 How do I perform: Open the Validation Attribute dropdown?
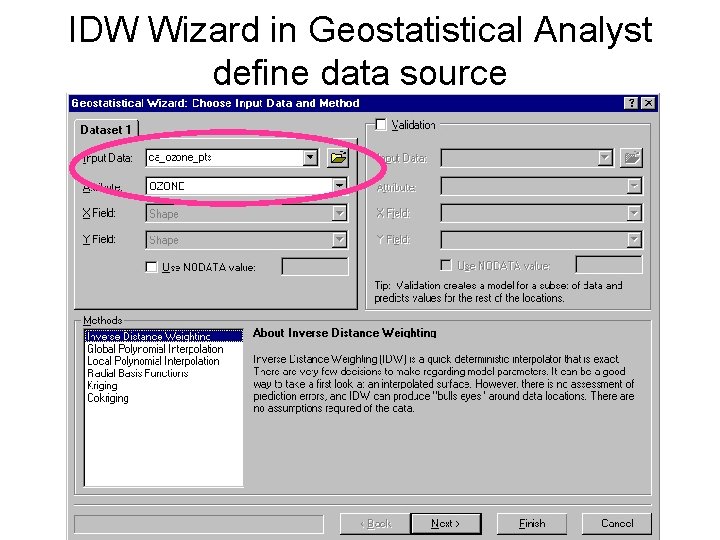pos(634,186)
